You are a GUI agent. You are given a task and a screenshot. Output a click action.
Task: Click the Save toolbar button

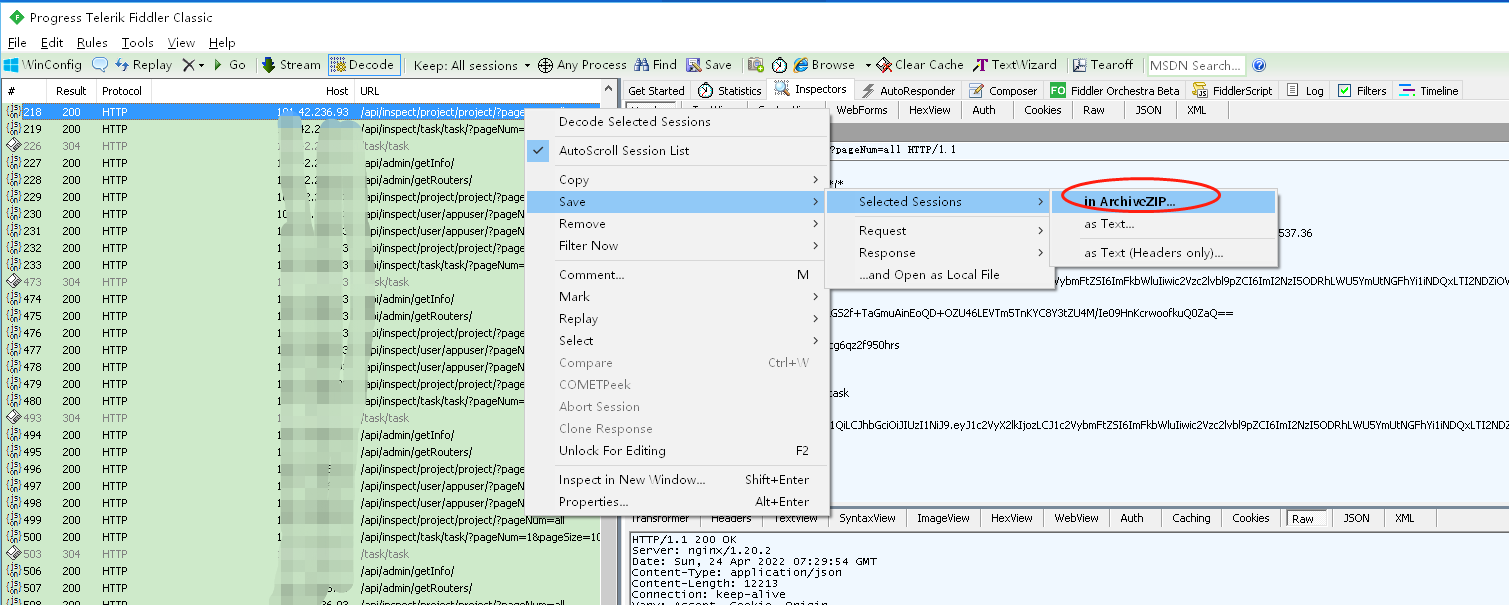point(709,65)
